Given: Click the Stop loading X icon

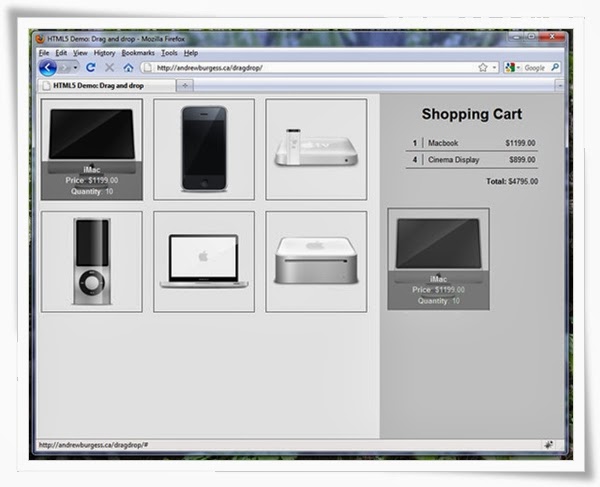Looking at the screenshot, I should (109, 68).
